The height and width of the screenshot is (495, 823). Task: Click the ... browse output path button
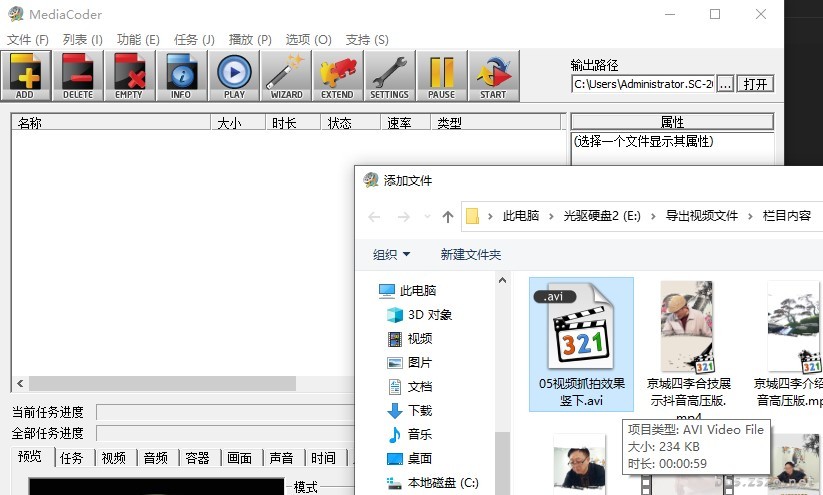tap(725, 84)
